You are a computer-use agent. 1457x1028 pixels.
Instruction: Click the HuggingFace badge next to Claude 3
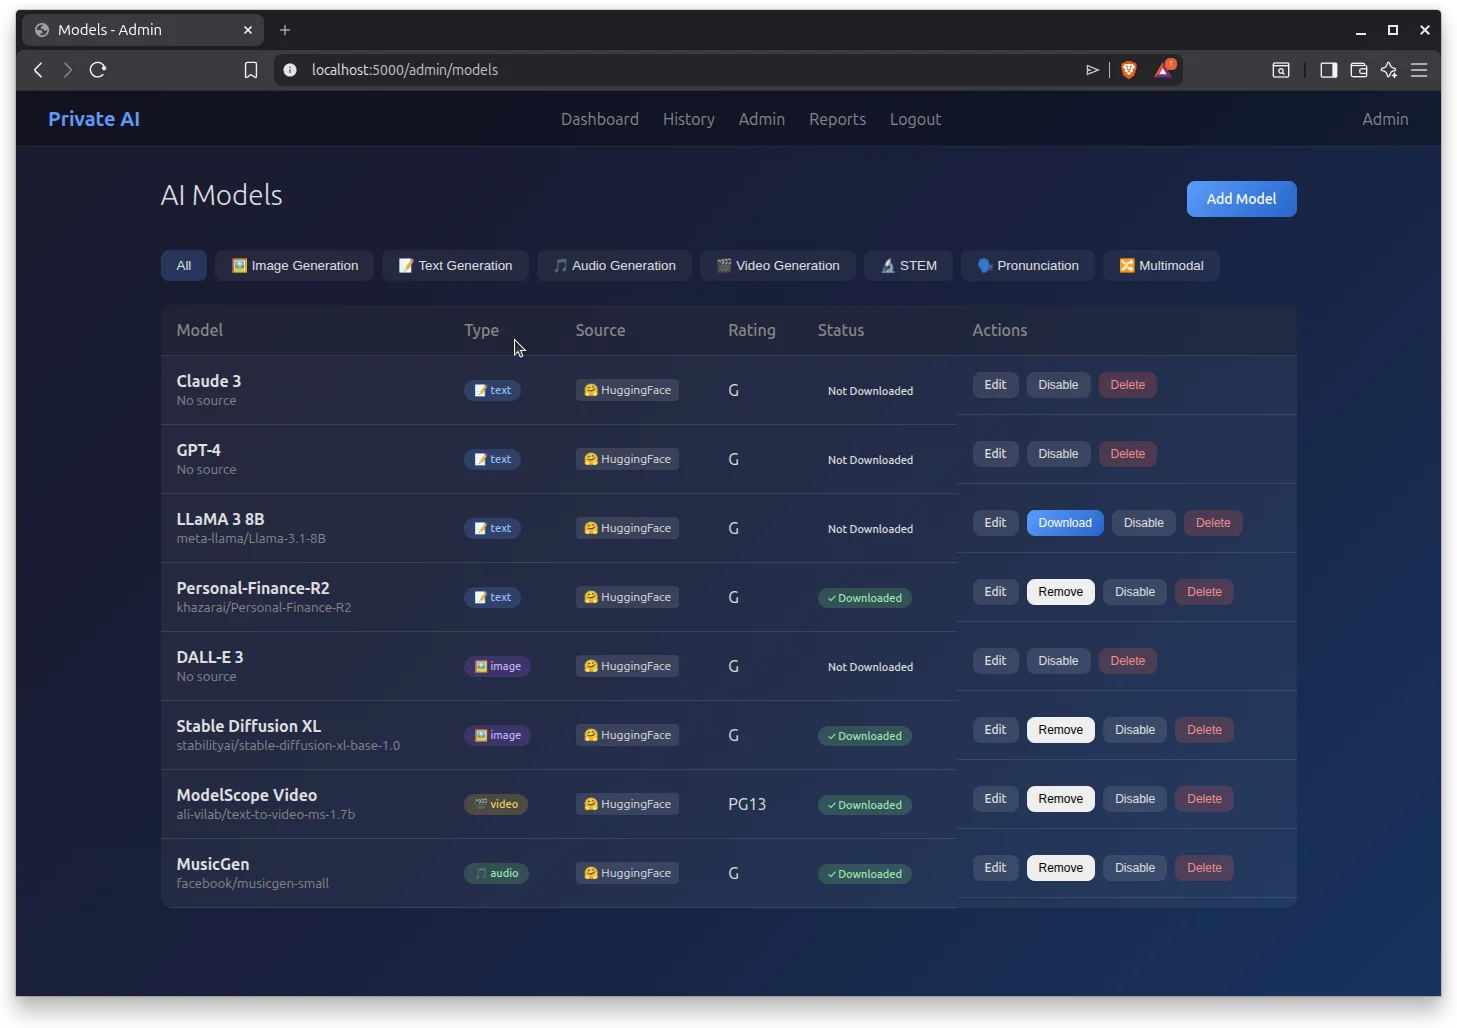627,390
